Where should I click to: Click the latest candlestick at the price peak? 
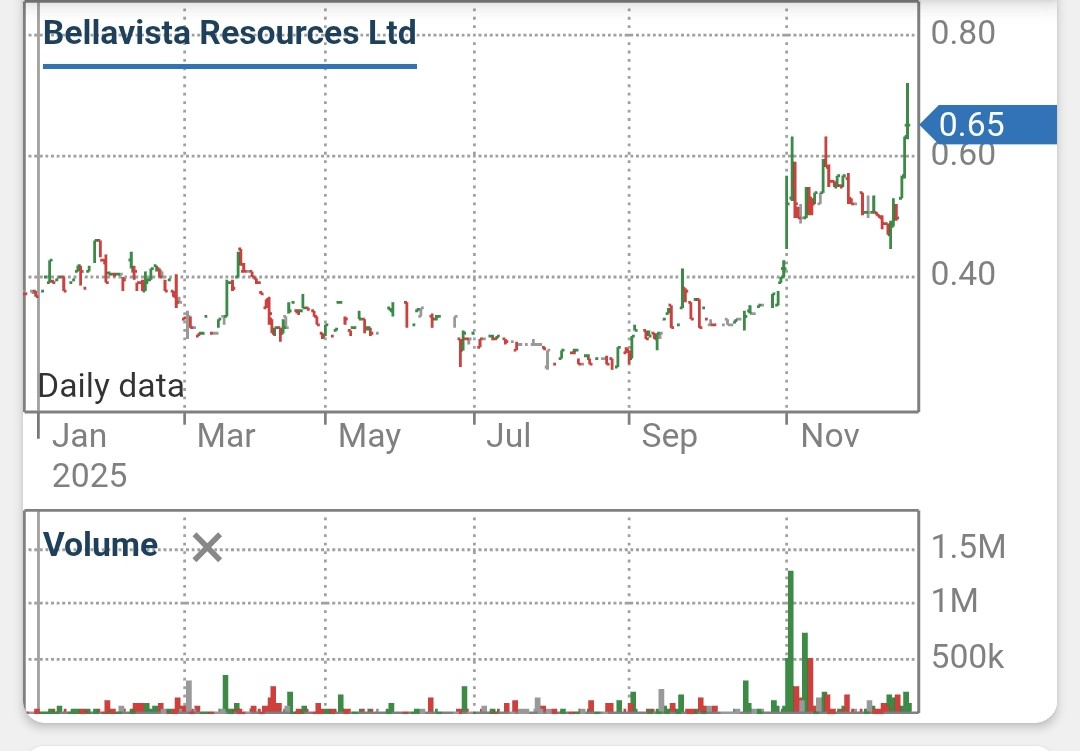[907, 110]
